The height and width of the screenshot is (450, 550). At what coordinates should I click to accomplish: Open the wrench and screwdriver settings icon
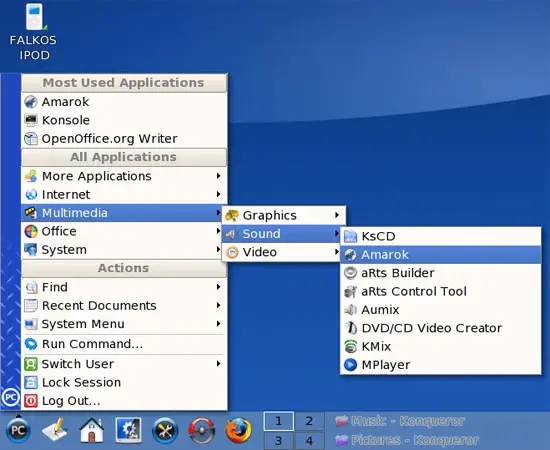point(165,430)
